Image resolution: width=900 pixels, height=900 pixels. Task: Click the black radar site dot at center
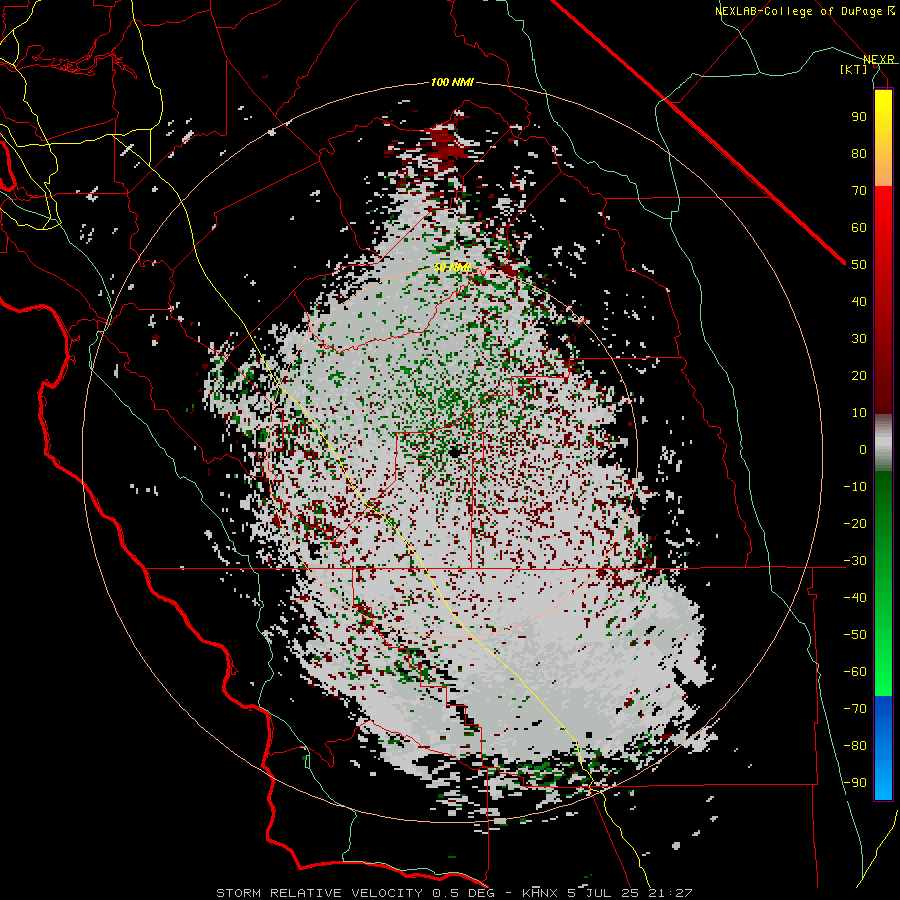(x=455, y=452)
